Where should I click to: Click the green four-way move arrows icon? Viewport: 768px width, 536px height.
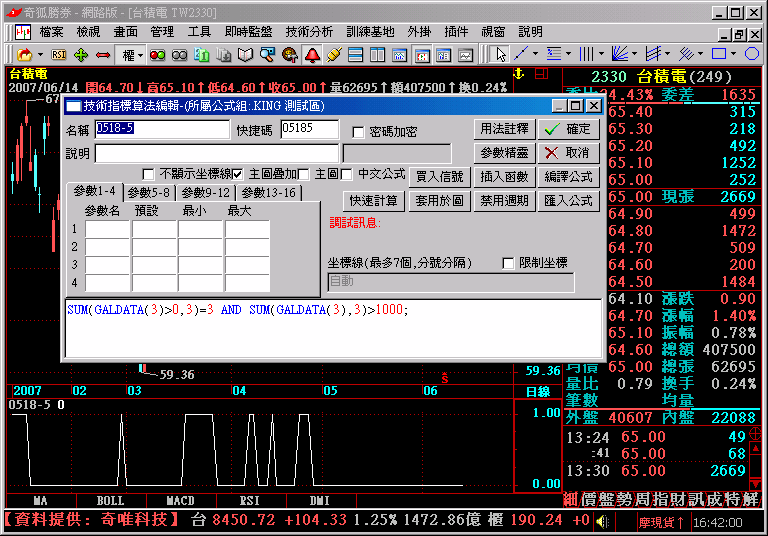point(81,54)
